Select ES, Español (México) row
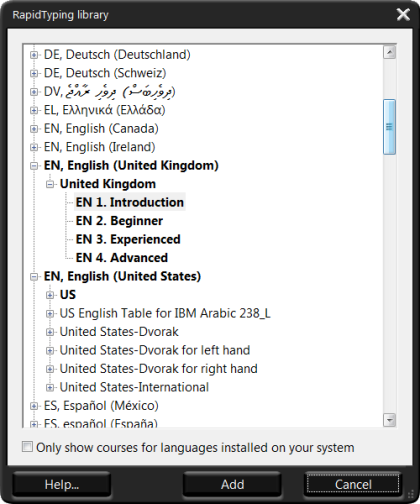The width and height of the screenshot is (420, 504). pos(101,406)
